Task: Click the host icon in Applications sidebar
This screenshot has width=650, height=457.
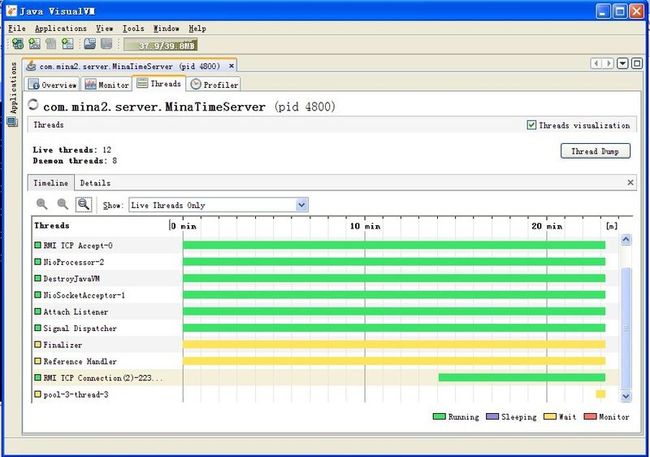Action: click(12, 122)
